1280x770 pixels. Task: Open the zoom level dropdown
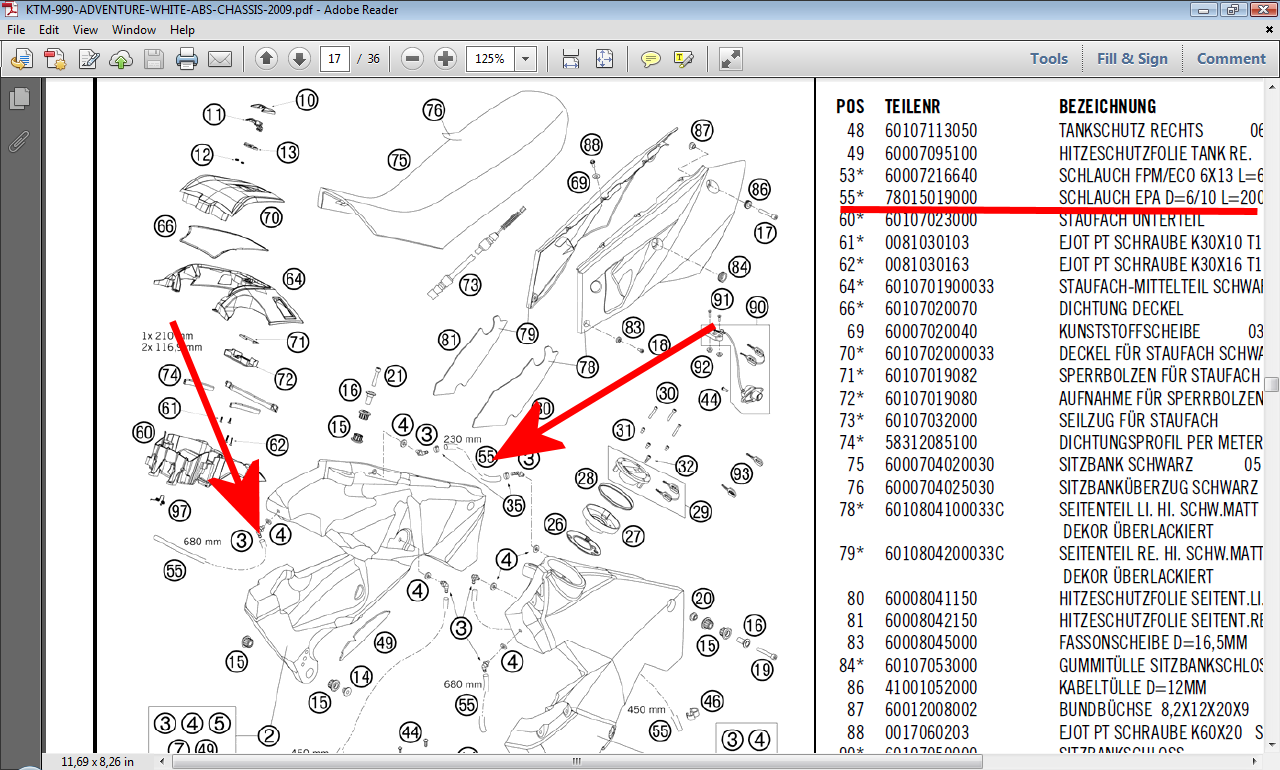[x=526, y=59]
